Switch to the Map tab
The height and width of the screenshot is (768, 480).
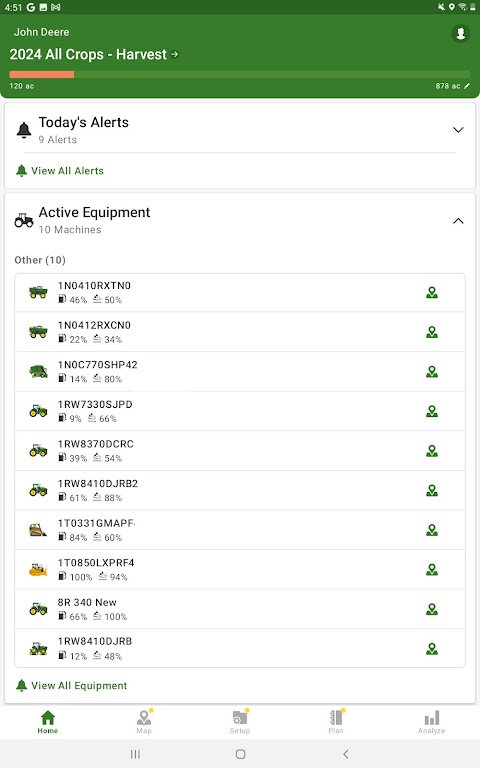coord(144,722)
